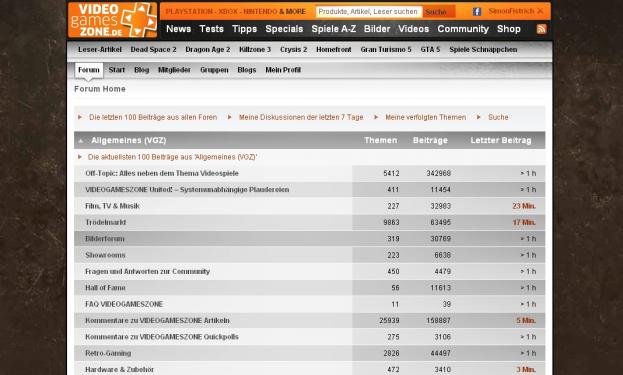
Task: Open Crysis 2 link
Action: click(x=294, y=50)
